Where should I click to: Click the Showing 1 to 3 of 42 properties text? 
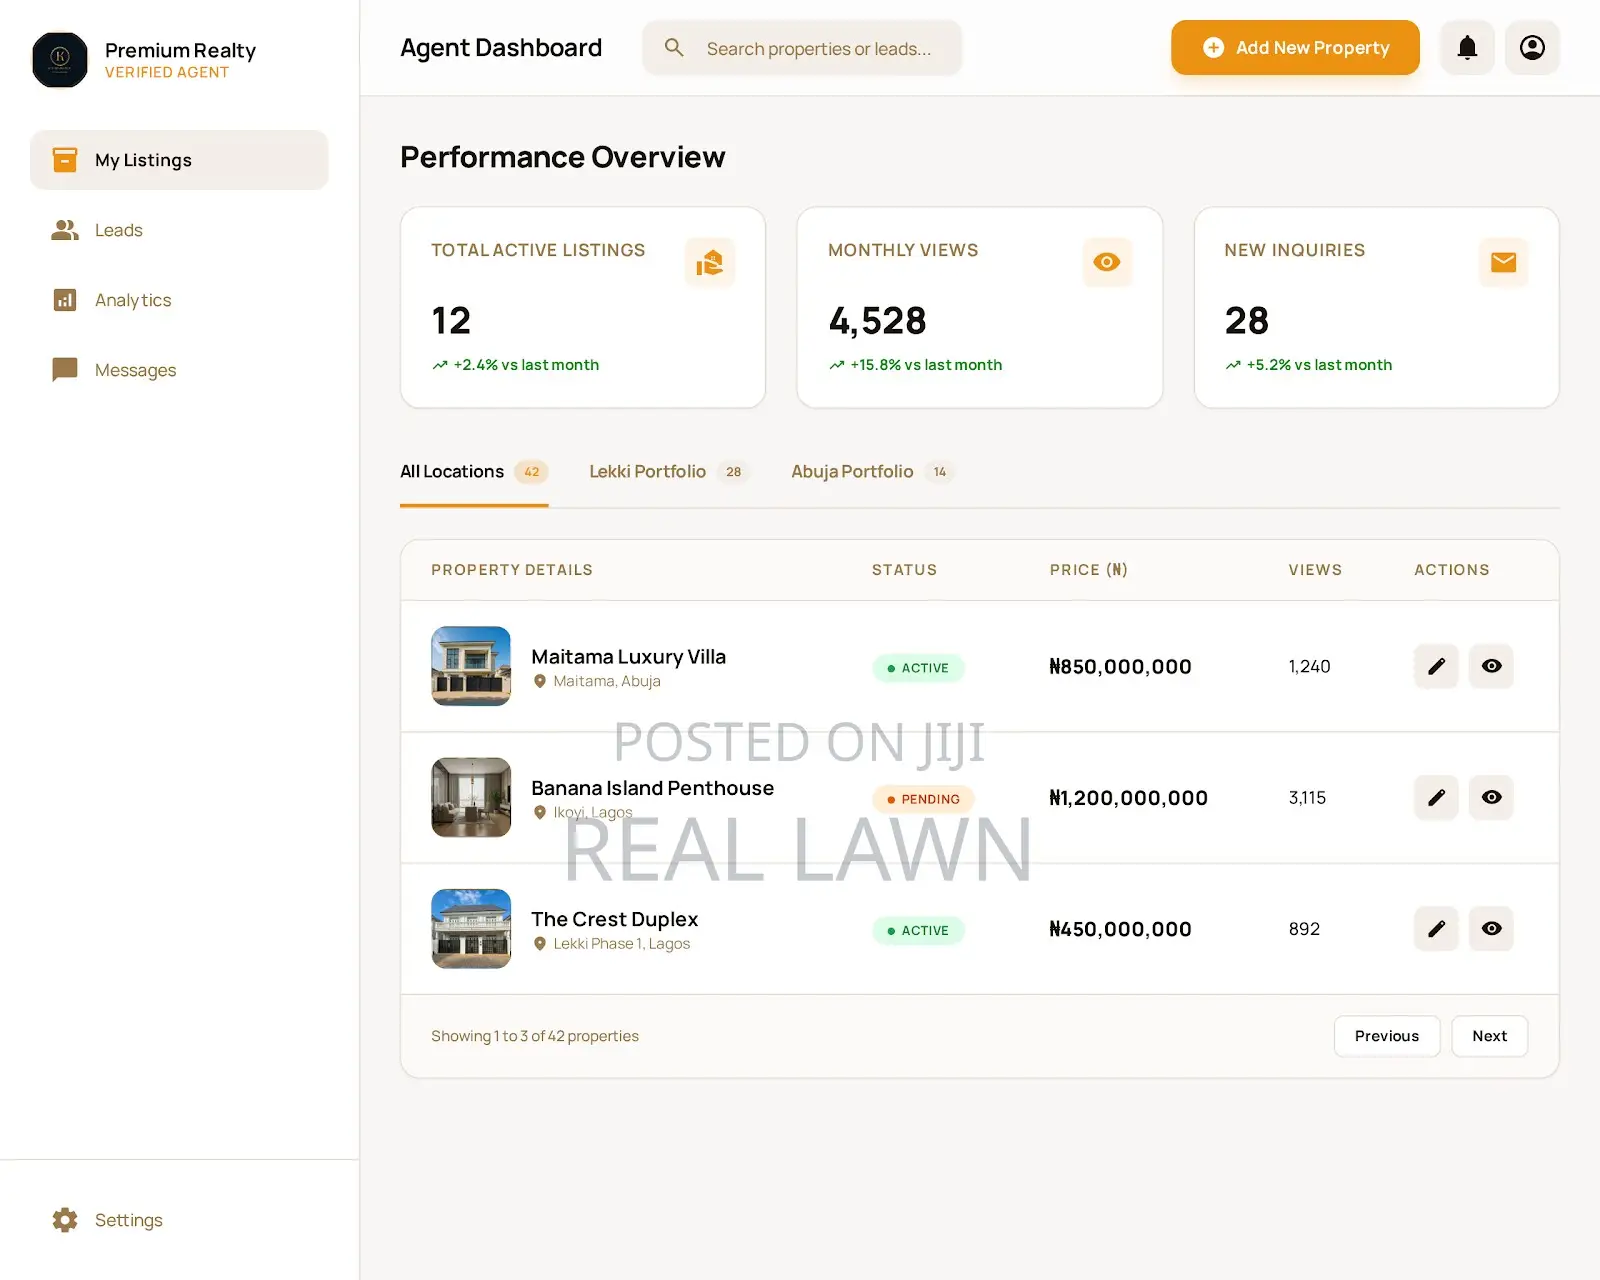click(535, 1036)
